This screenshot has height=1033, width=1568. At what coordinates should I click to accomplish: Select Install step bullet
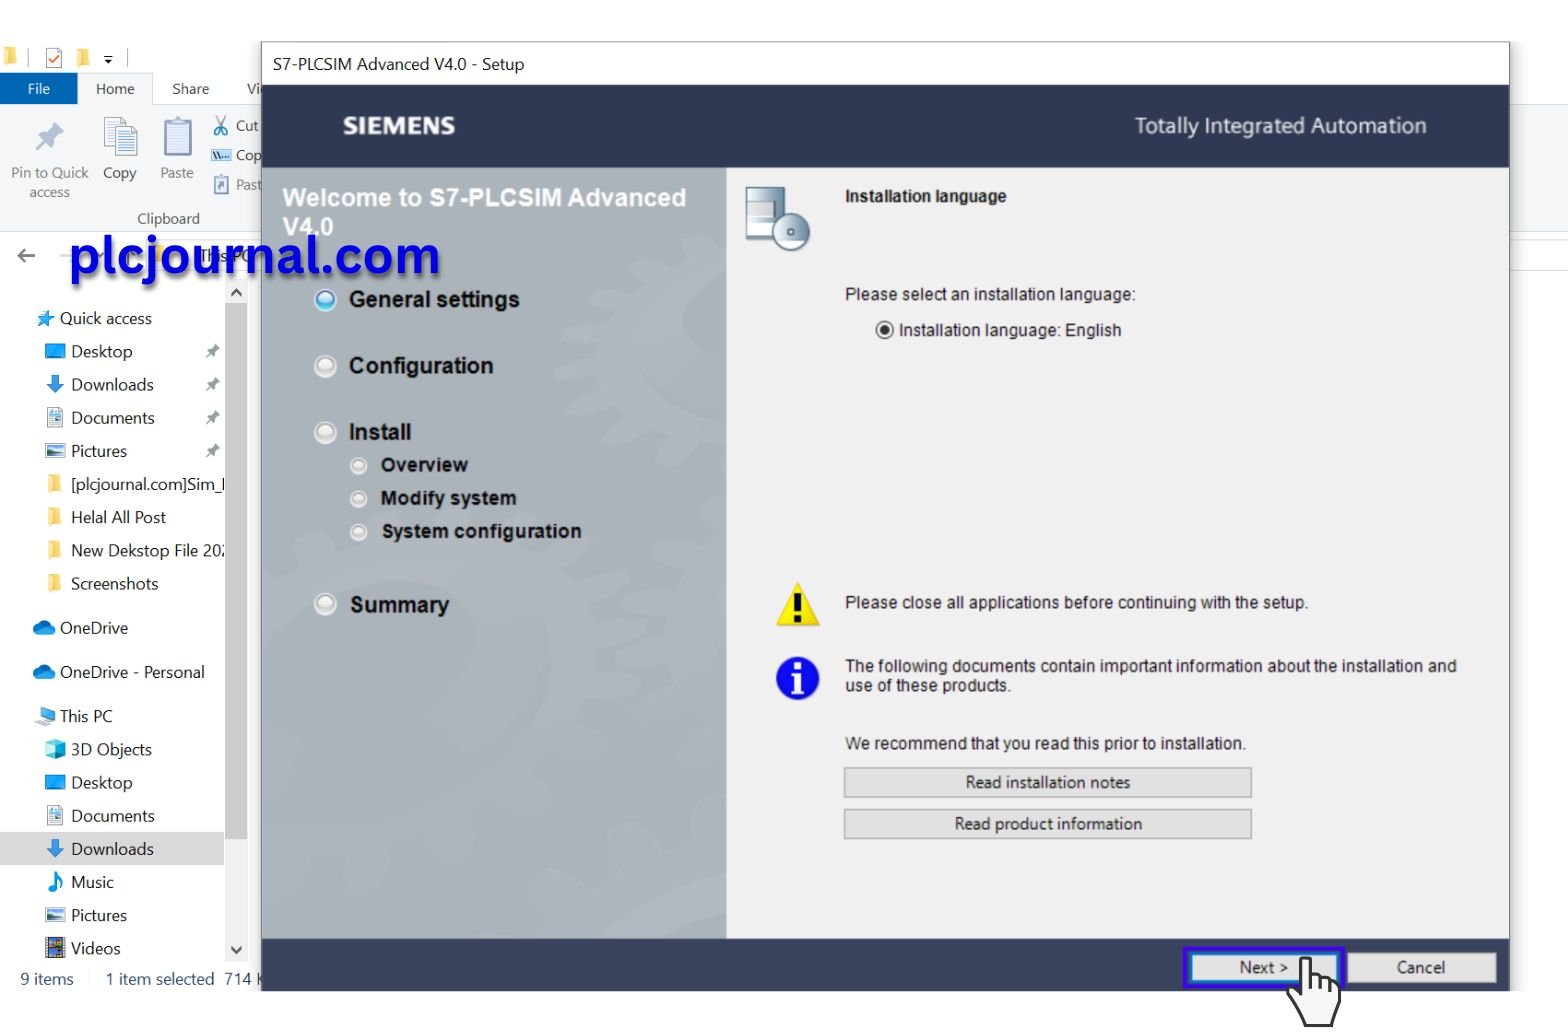pyautogui.click(x=325, y=433)
